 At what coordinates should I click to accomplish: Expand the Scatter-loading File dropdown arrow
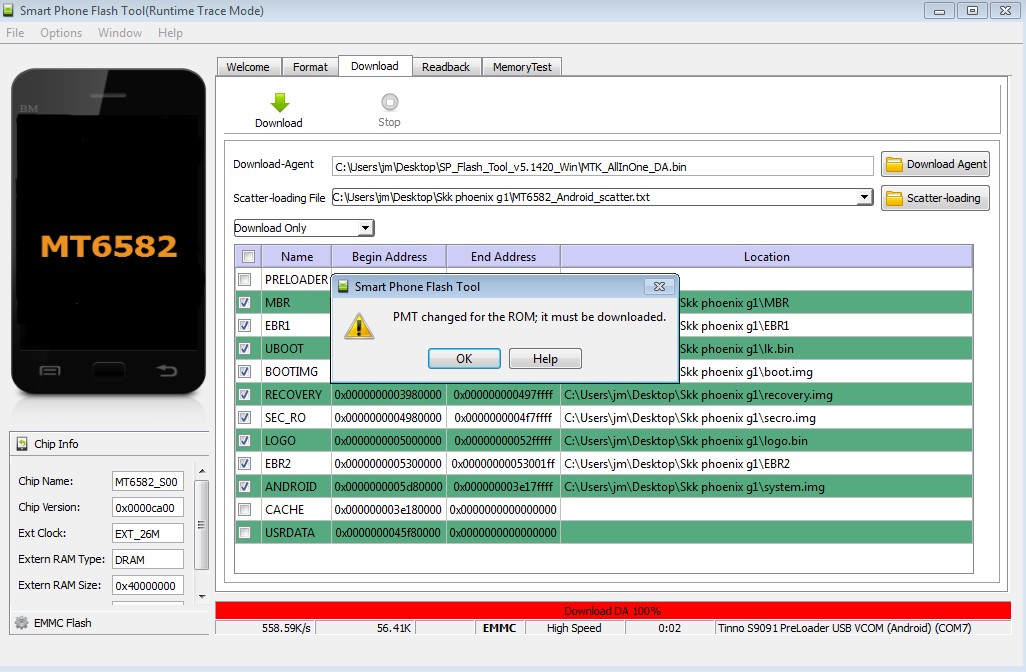pos(864,197)
